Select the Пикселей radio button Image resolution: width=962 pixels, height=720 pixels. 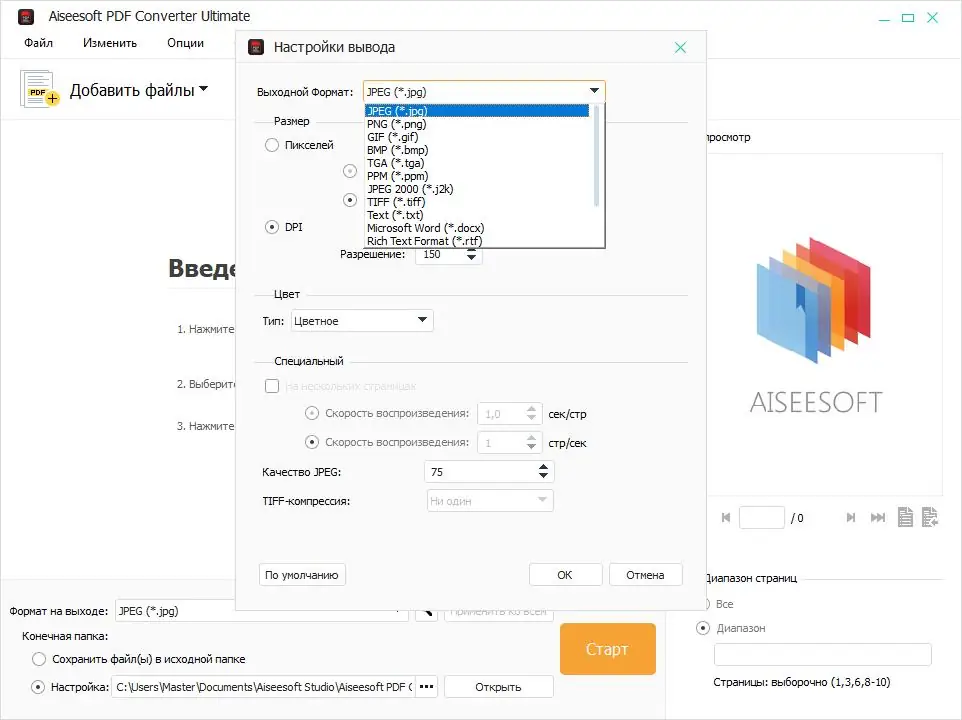[x=272, y=145]
